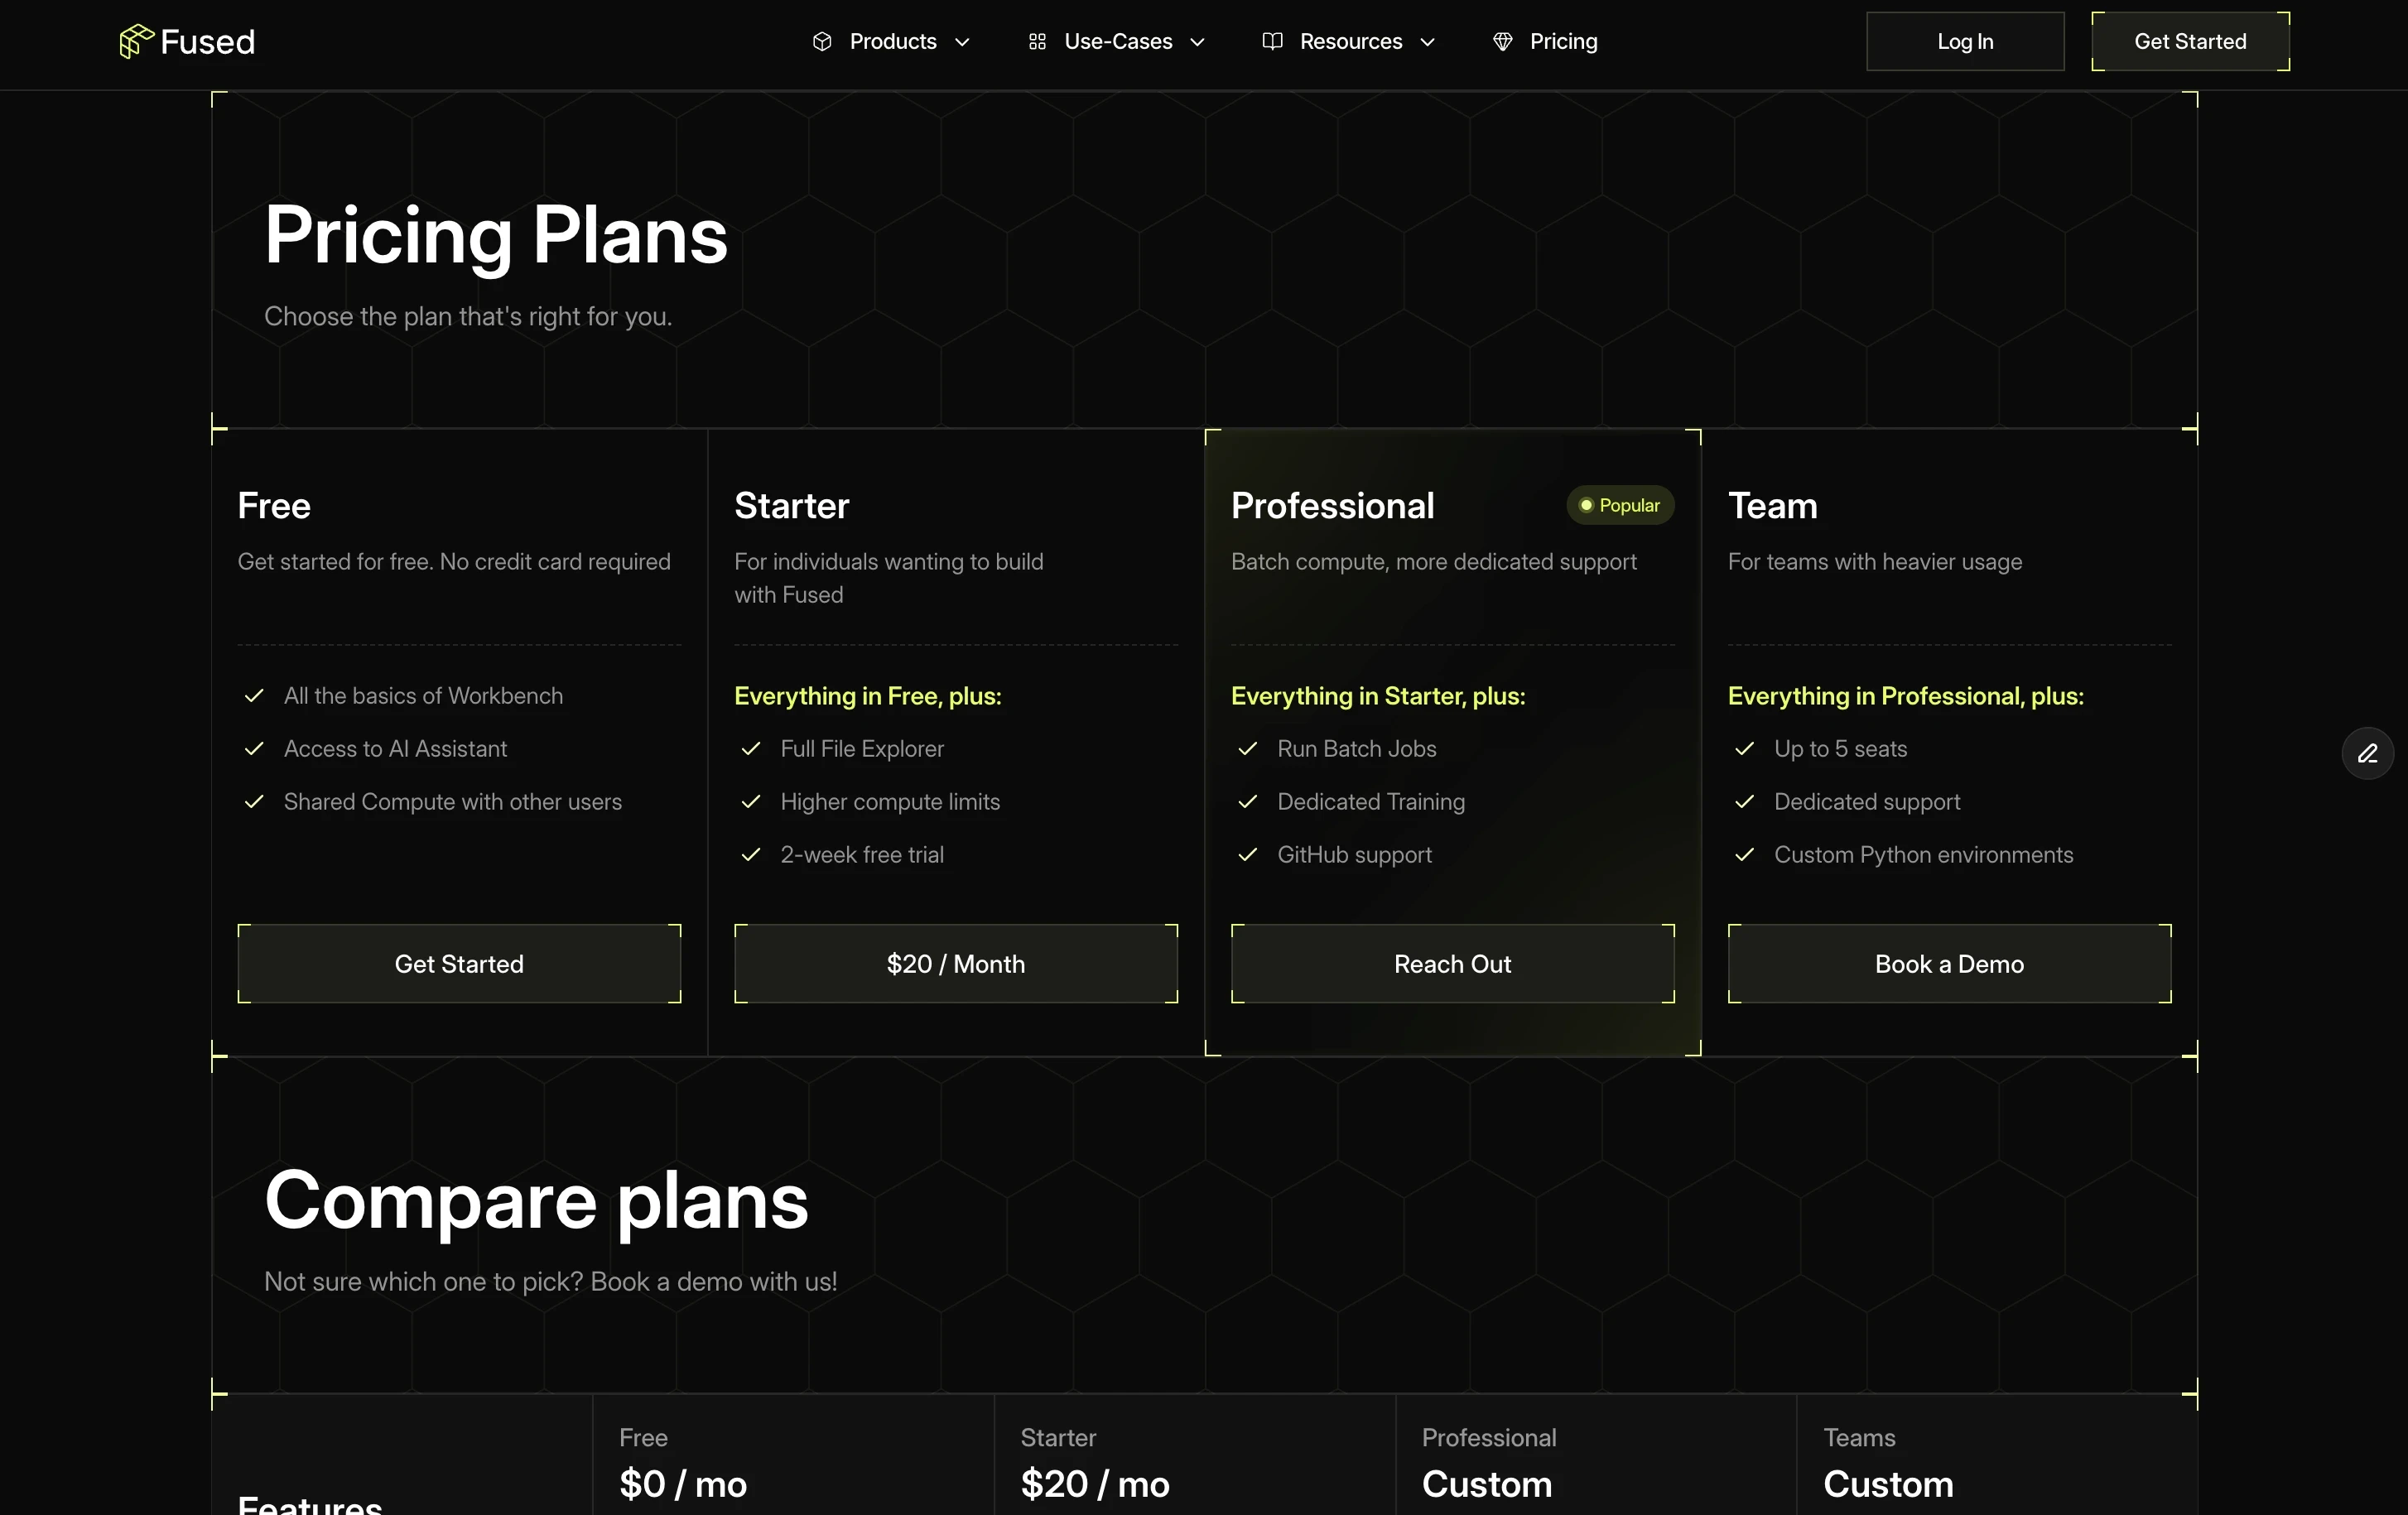Click the Fused logo icon
2408x1515 pixels.
136,41
